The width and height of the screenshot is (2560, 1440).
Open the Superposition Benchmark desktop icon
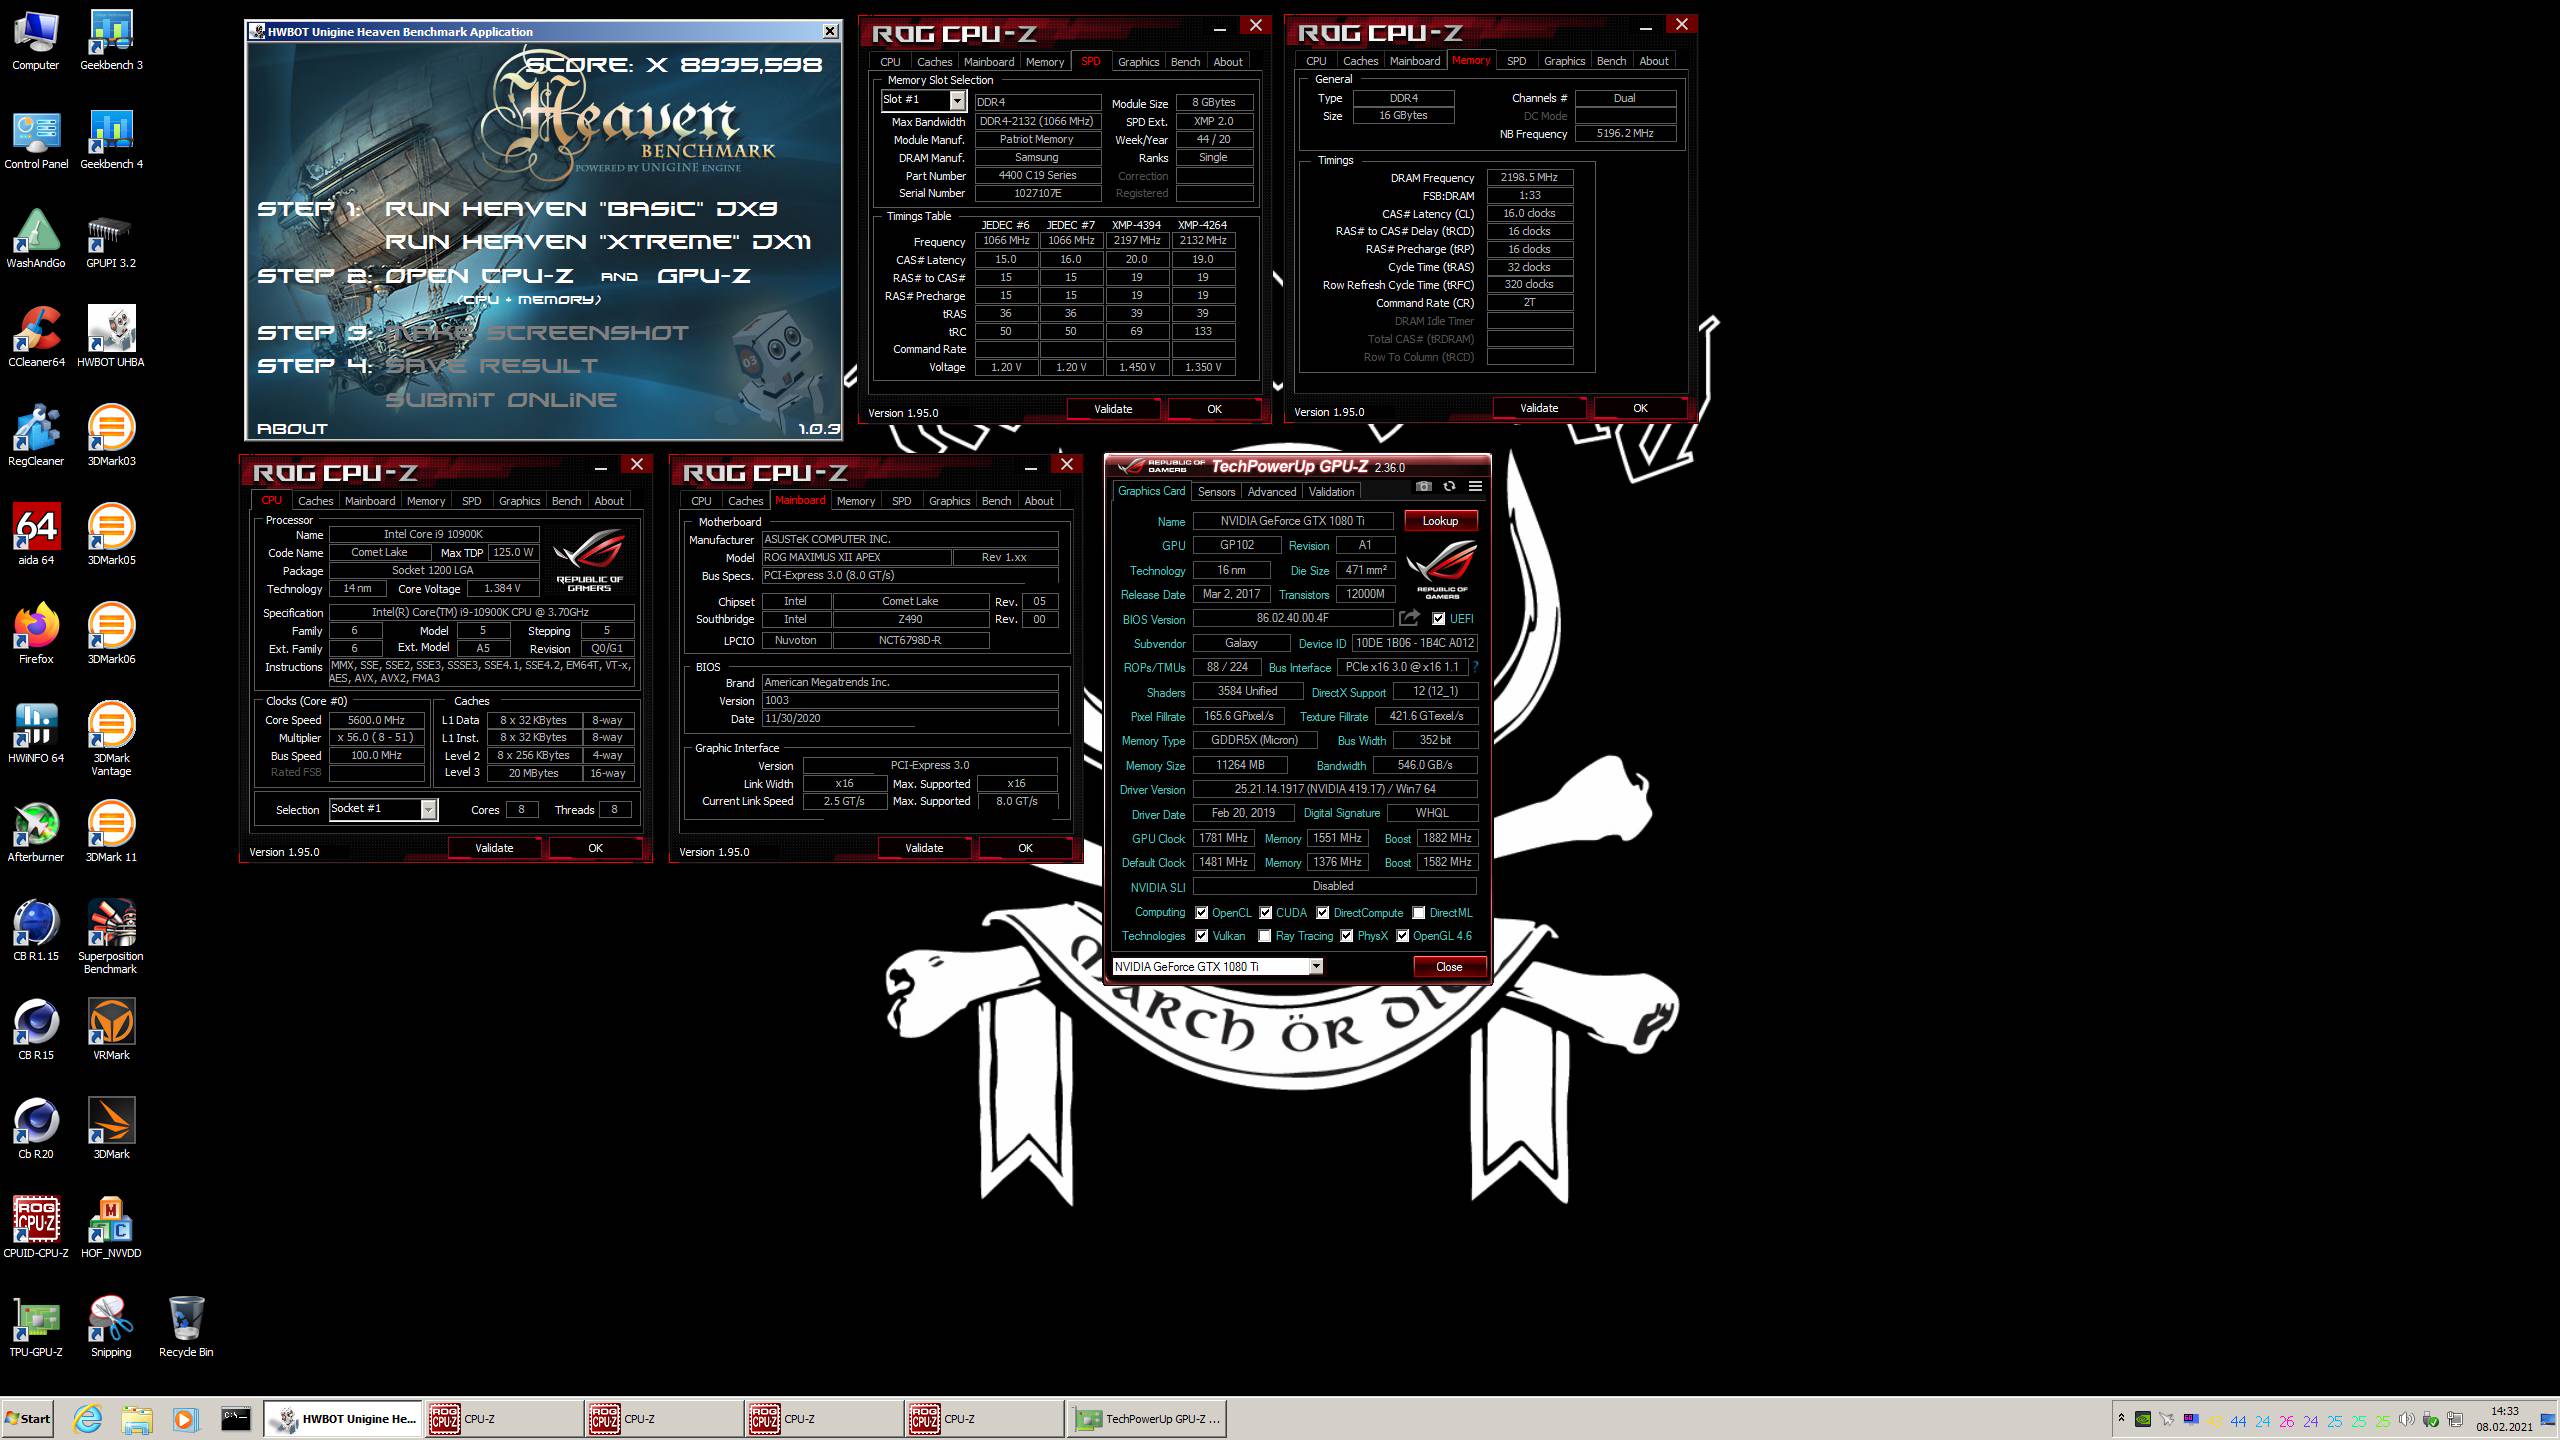tap(111, 938)
